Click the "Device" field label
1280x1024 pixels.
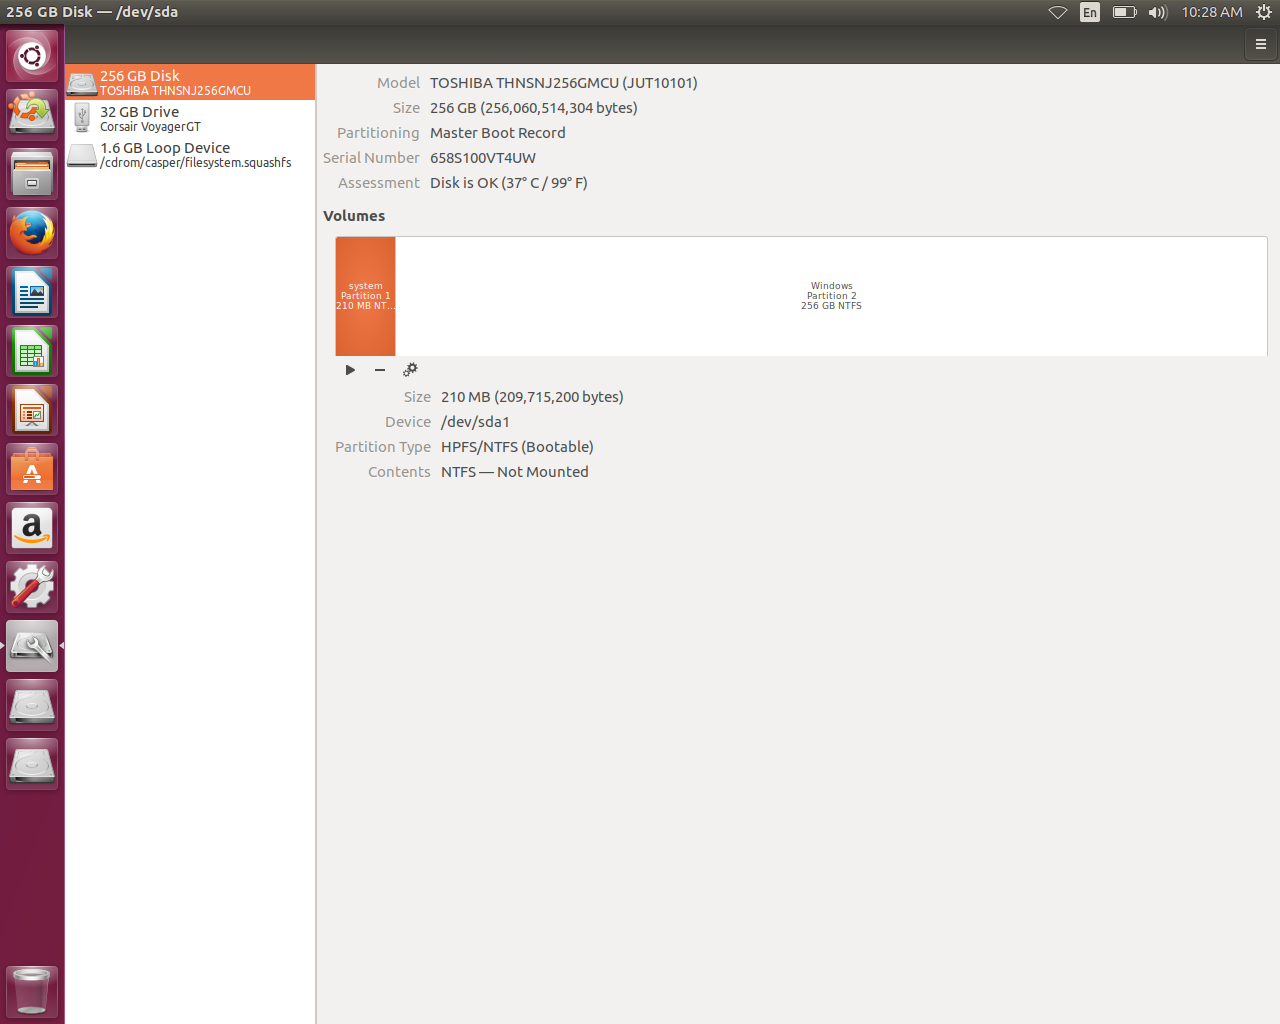point(408,422)
